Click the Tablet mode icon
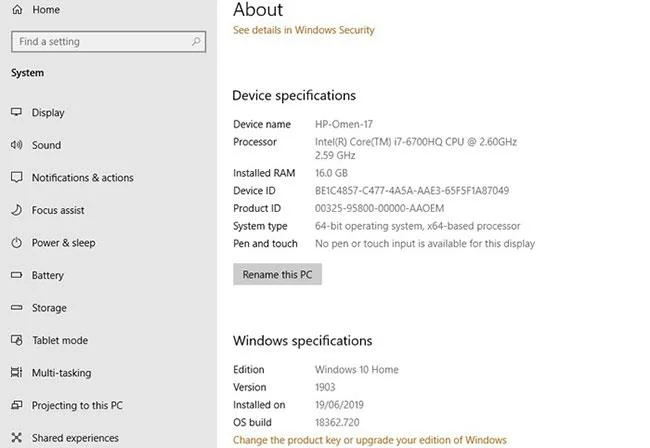Image resolution: width=650 pixels, height=448 pixels. point(17,340)
